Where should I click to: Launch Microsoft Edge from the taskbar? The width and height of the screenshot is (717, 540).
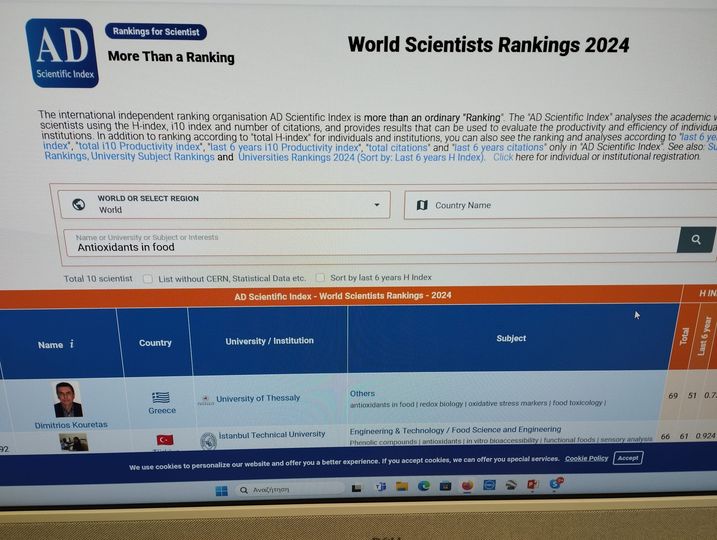tap(424, 486)
